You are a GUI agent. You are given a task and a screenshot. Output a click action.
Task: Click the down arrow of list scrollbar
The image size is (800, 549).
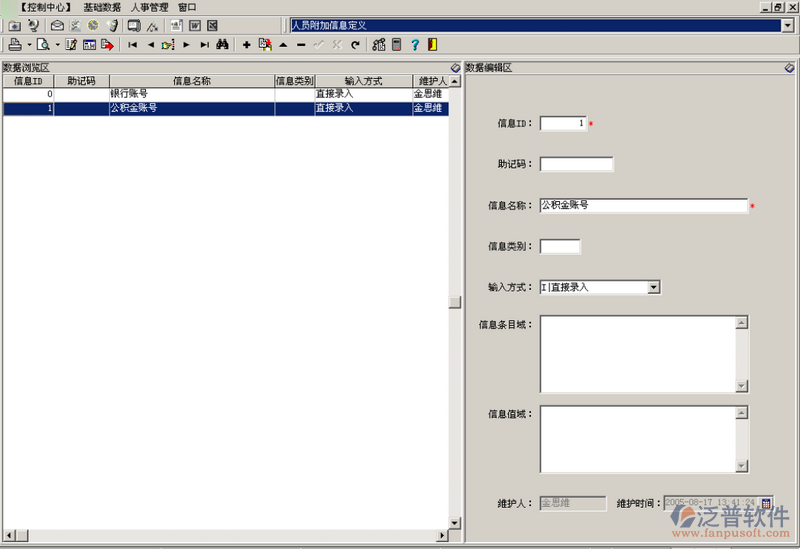[x=455, y=523]
